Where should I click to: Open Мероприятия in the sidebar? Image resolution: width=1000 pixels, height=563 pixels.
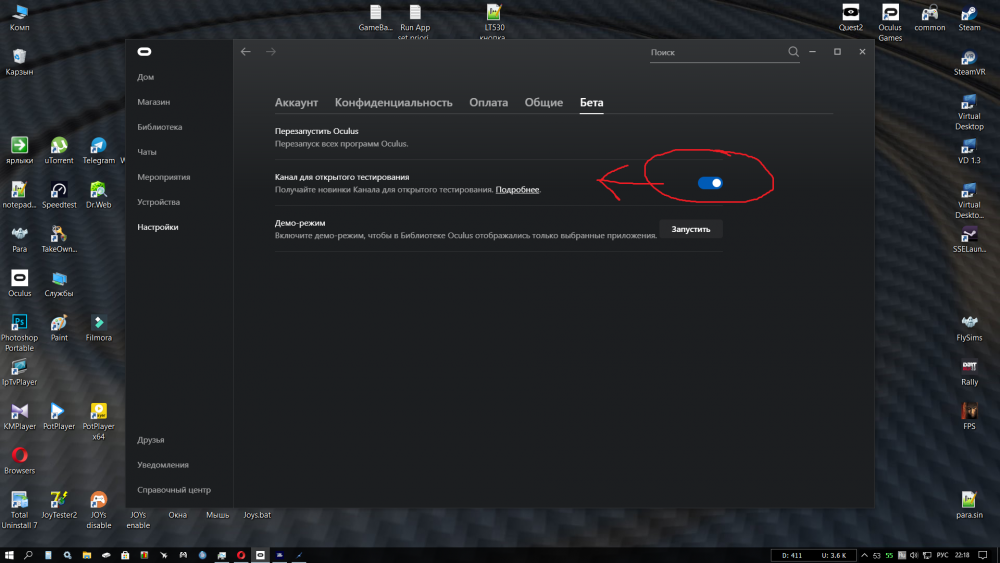pos(164,177)
